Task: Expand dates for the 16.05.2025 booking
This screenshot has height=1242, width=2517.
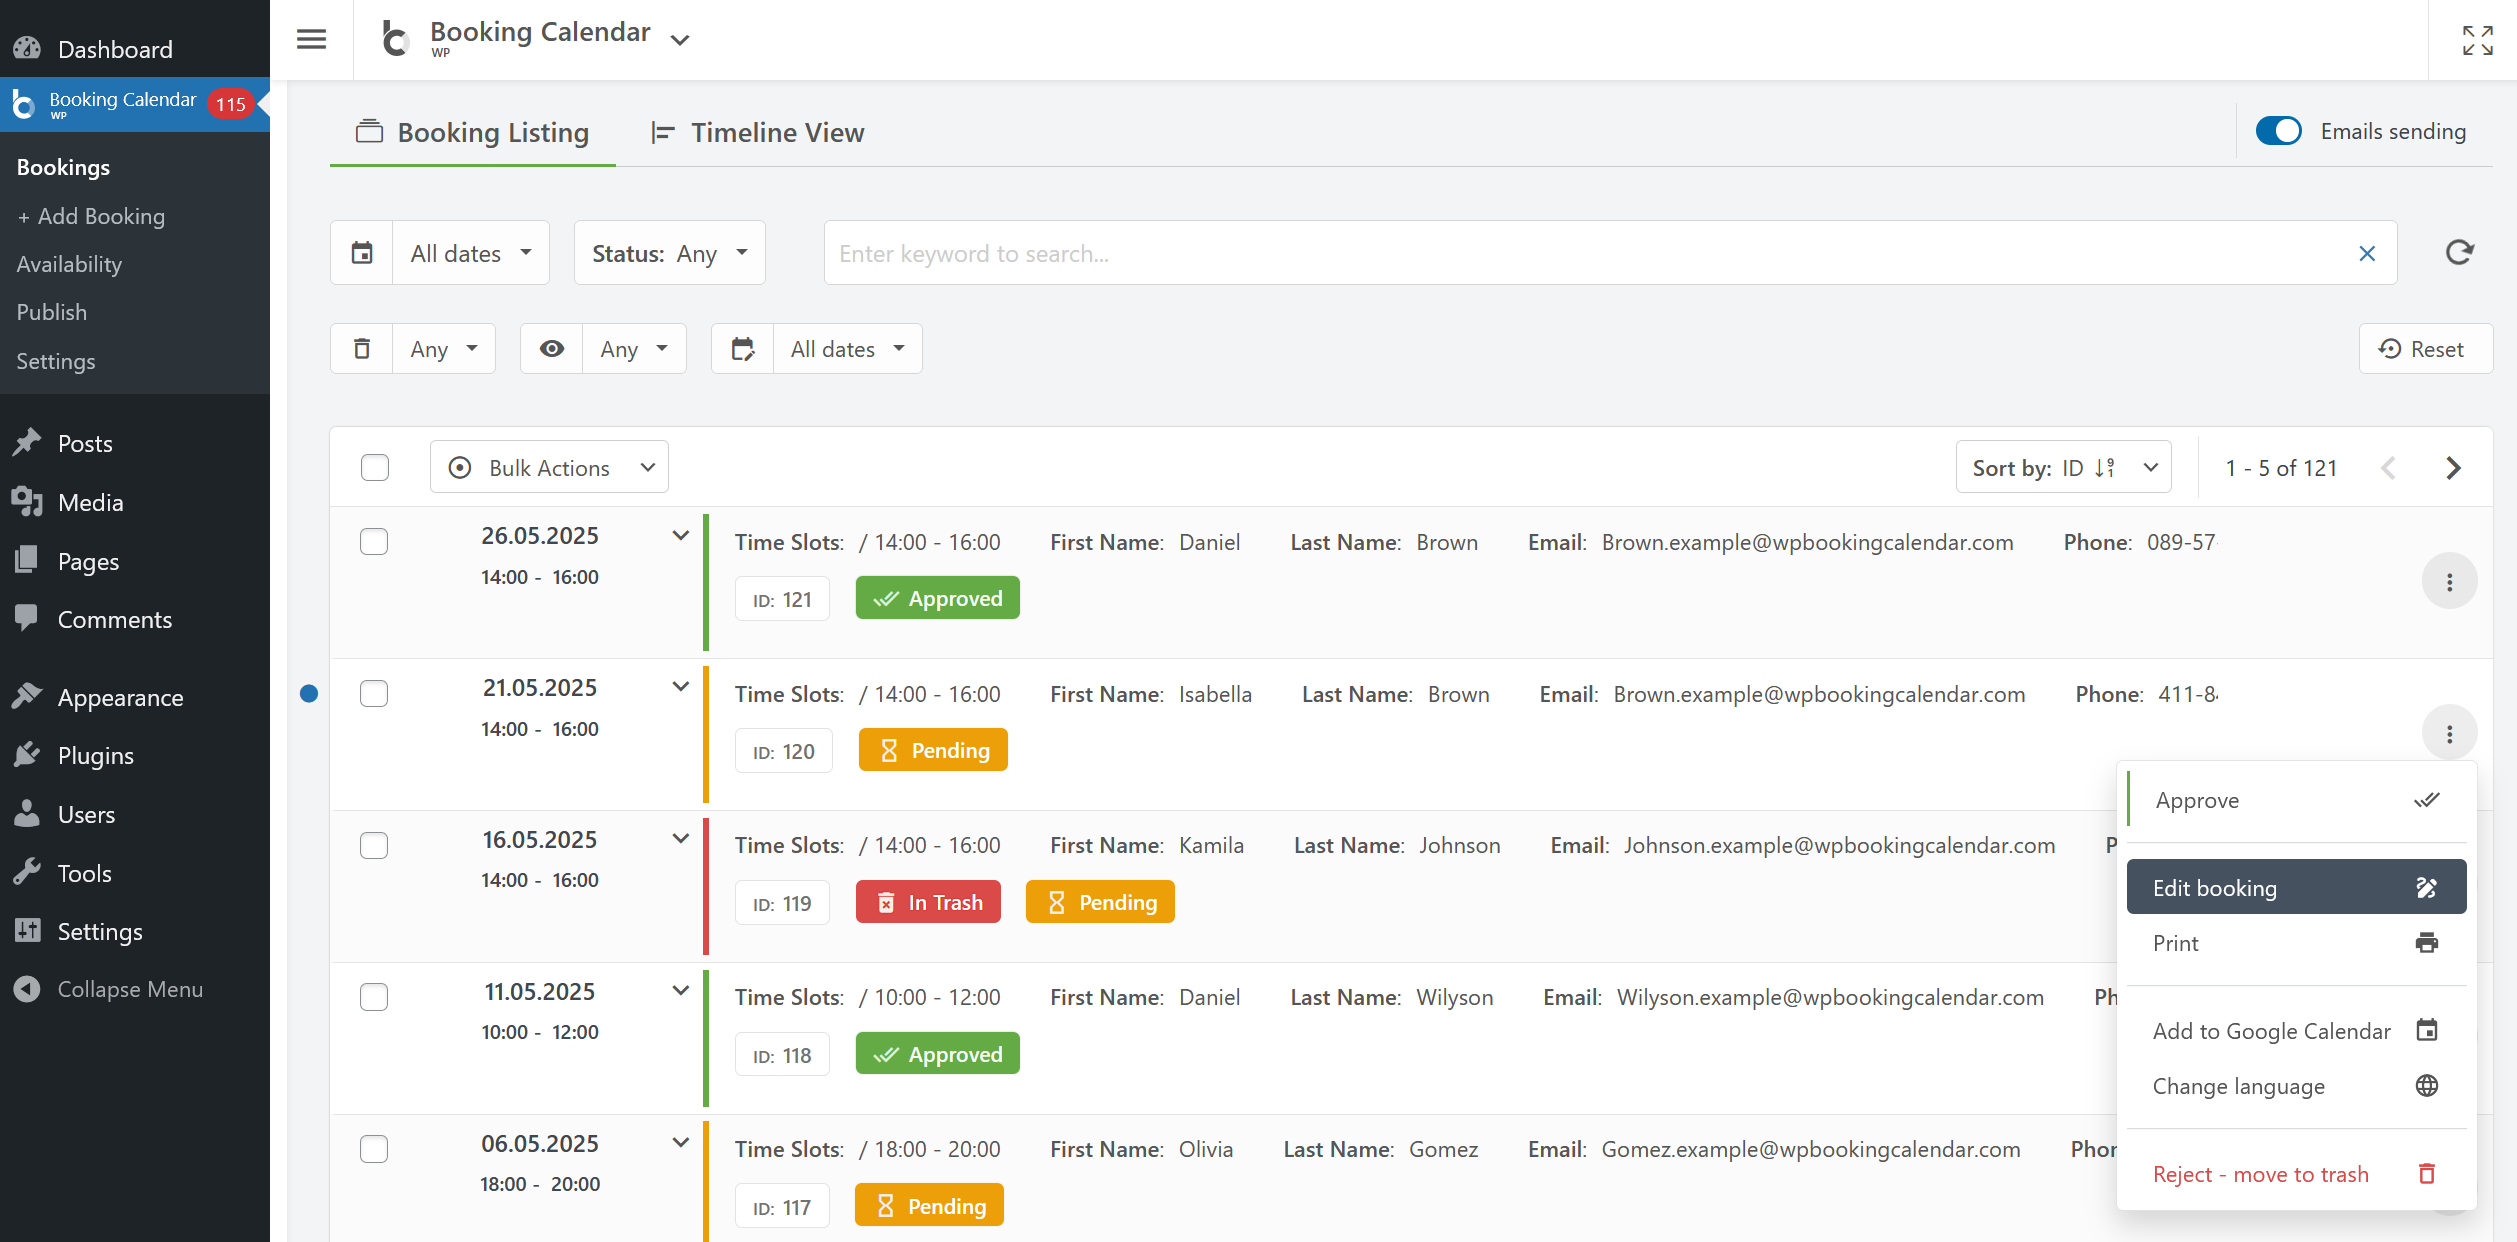Action: [681, 839]
